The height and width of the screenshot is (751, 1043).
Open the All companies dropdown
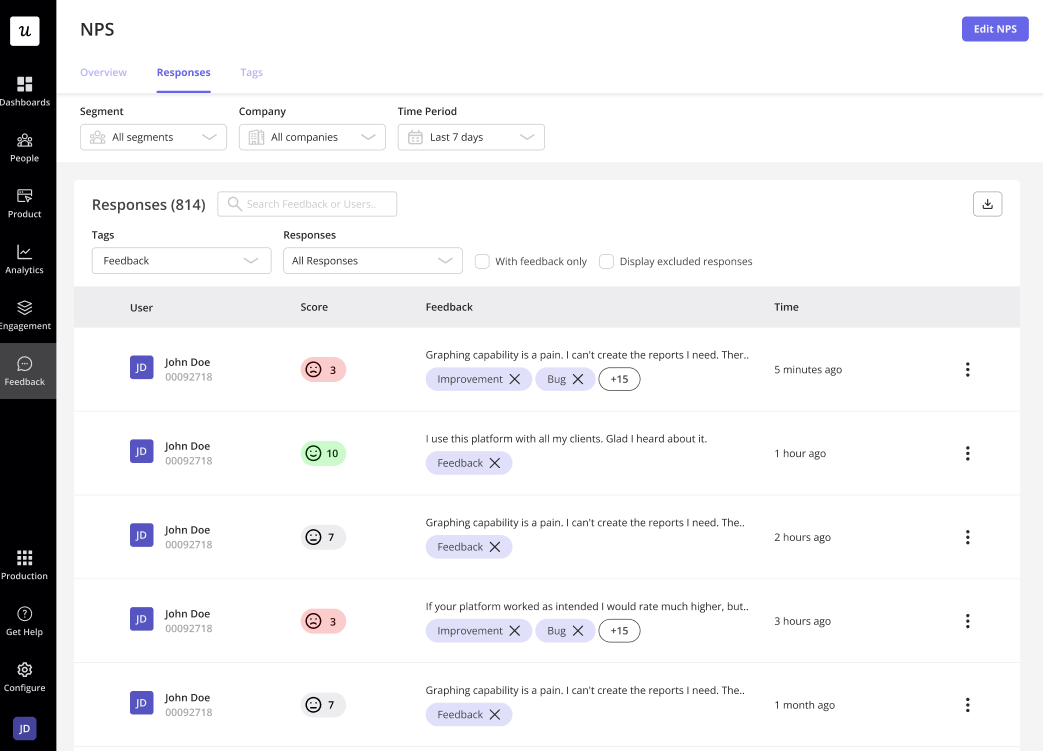312,137
